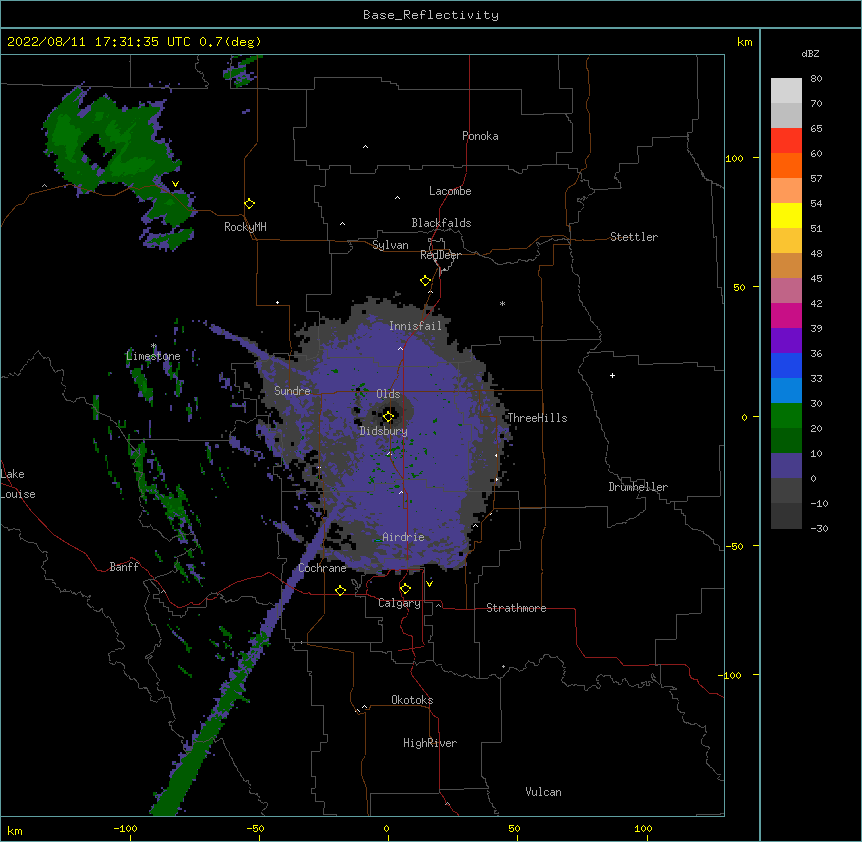The height and width of the screenshot is (842, 862).
Task: Click the Stettler label
Action: pyautogui.click(x=634, y=237)
